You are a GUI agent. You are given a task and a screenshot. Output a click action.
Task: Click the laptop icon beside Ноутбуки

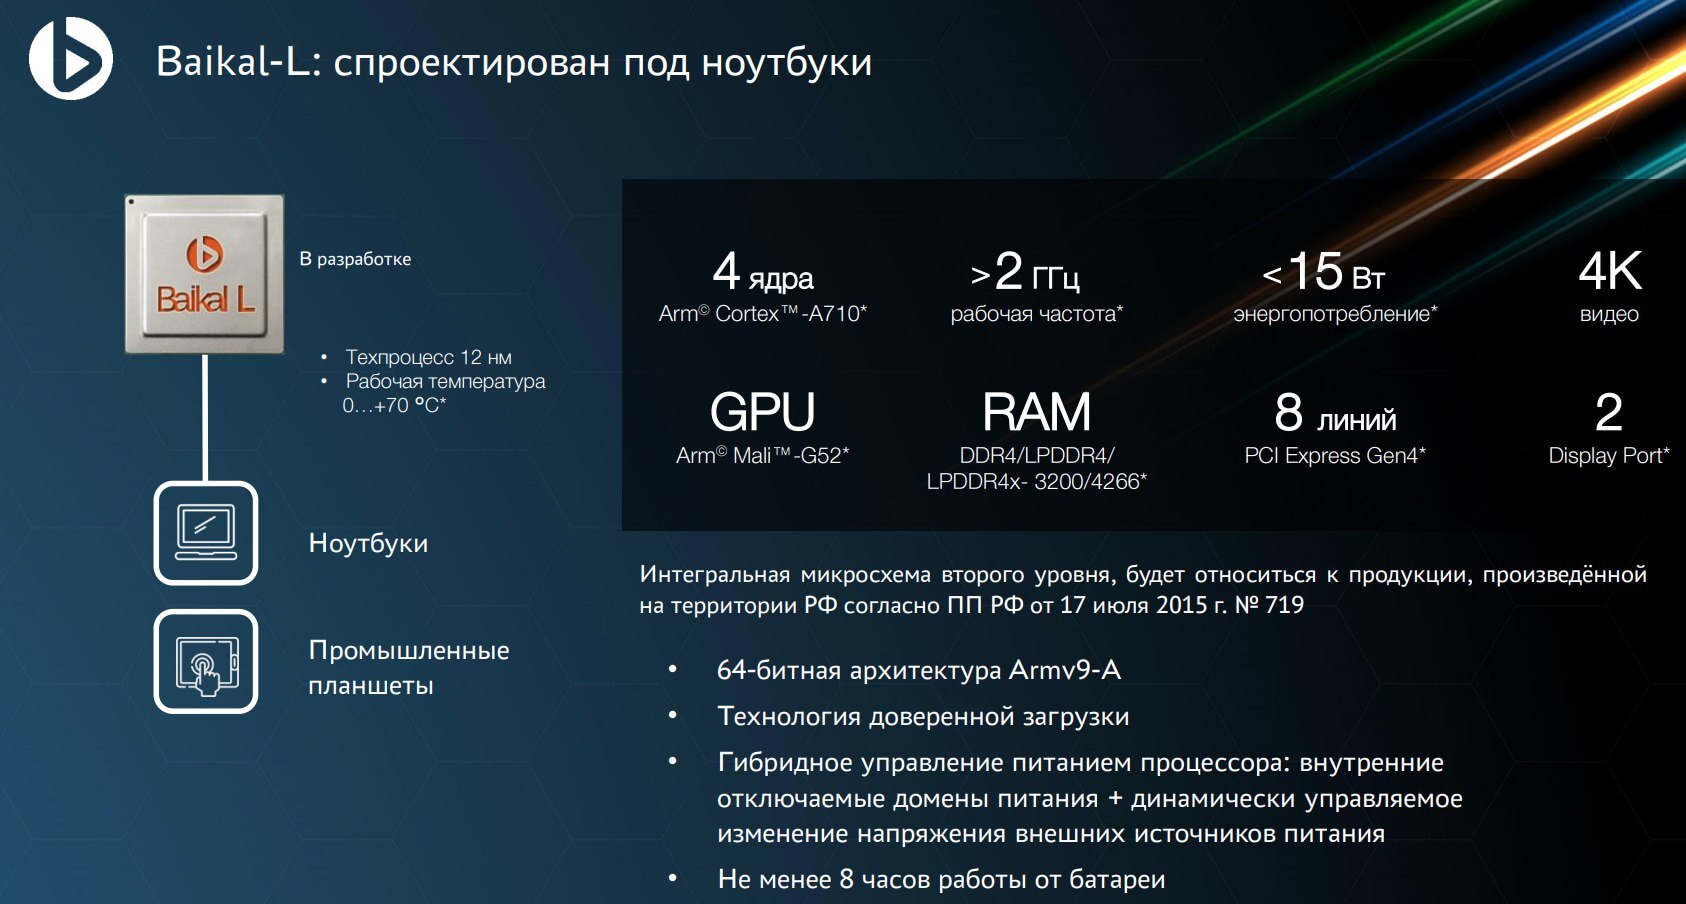pos(206,533)
